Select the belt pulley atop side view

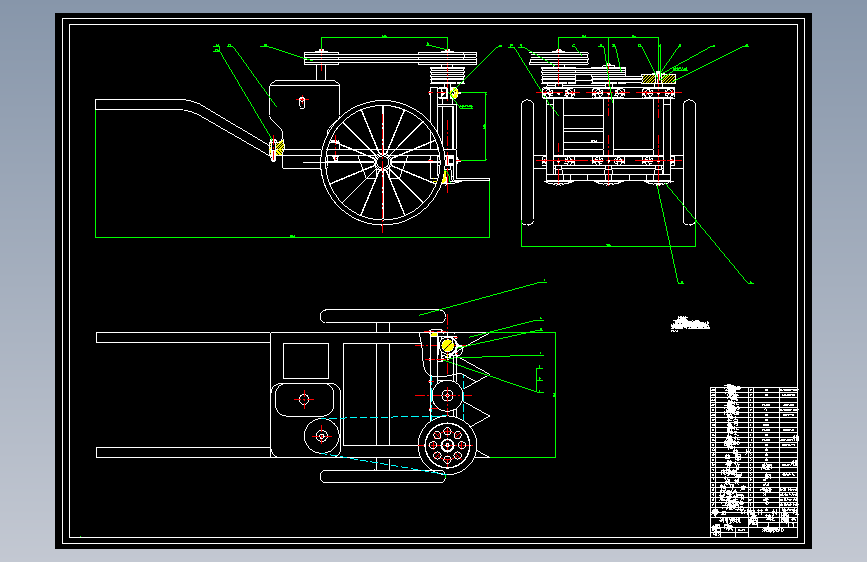(x=390, y=58)
